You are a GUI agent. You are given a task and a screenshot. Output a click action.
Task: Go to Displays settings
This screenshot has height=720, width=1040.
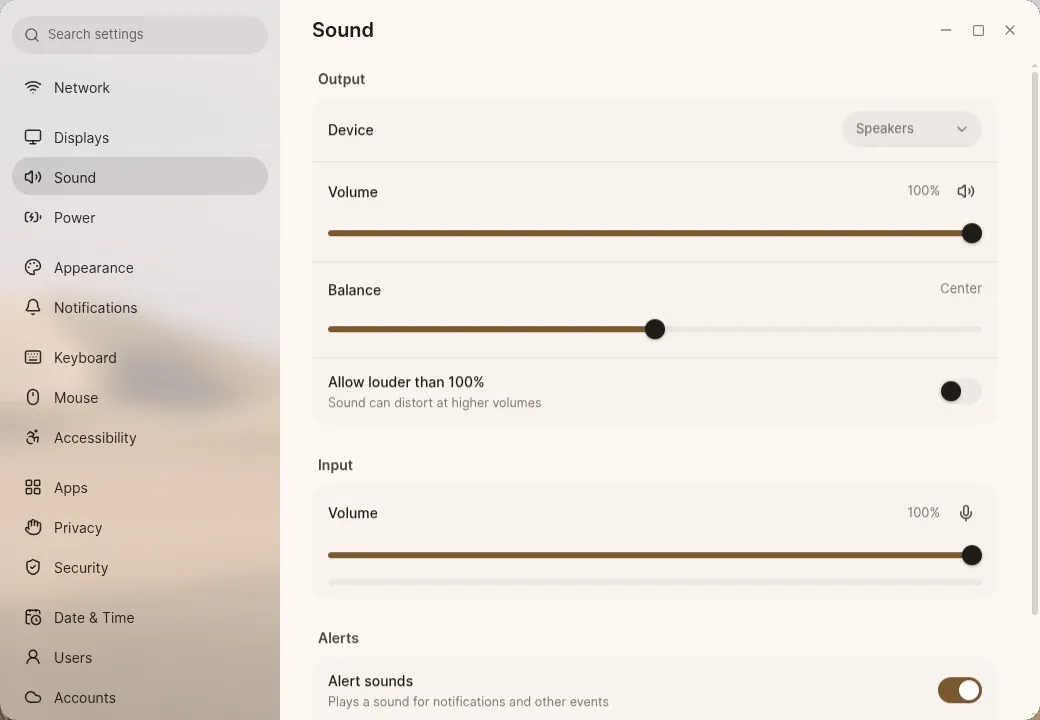pyautogui.click(x=140, y=137)
